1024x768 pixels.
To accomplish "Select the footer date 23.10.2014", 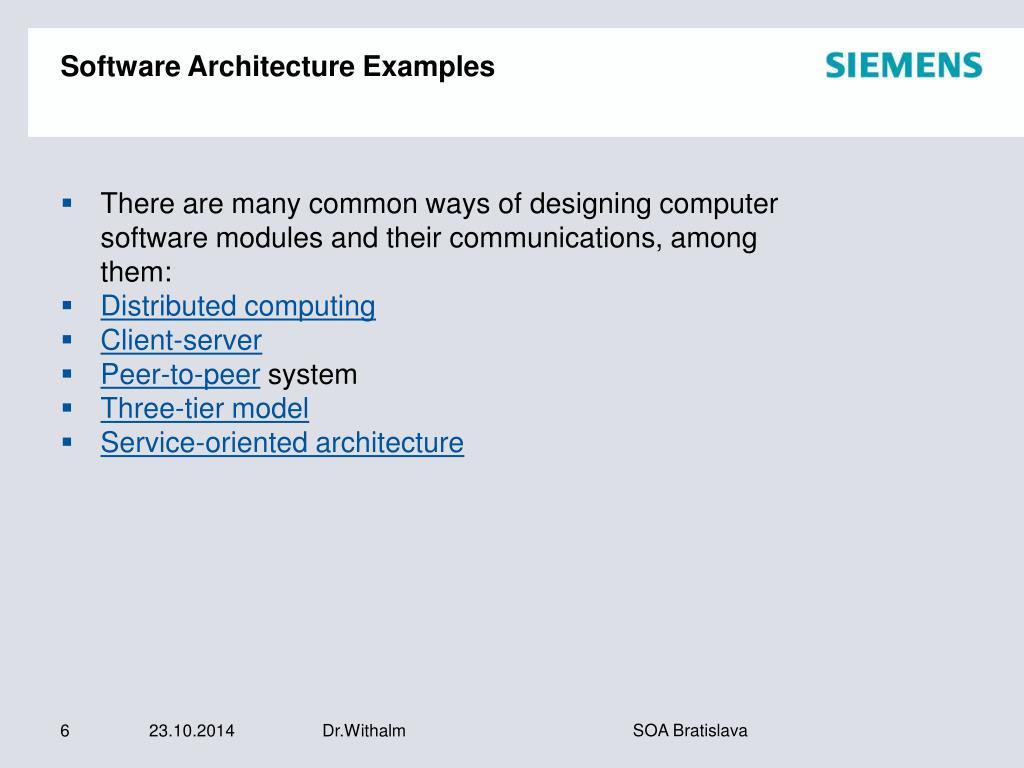I will point(192,731).
